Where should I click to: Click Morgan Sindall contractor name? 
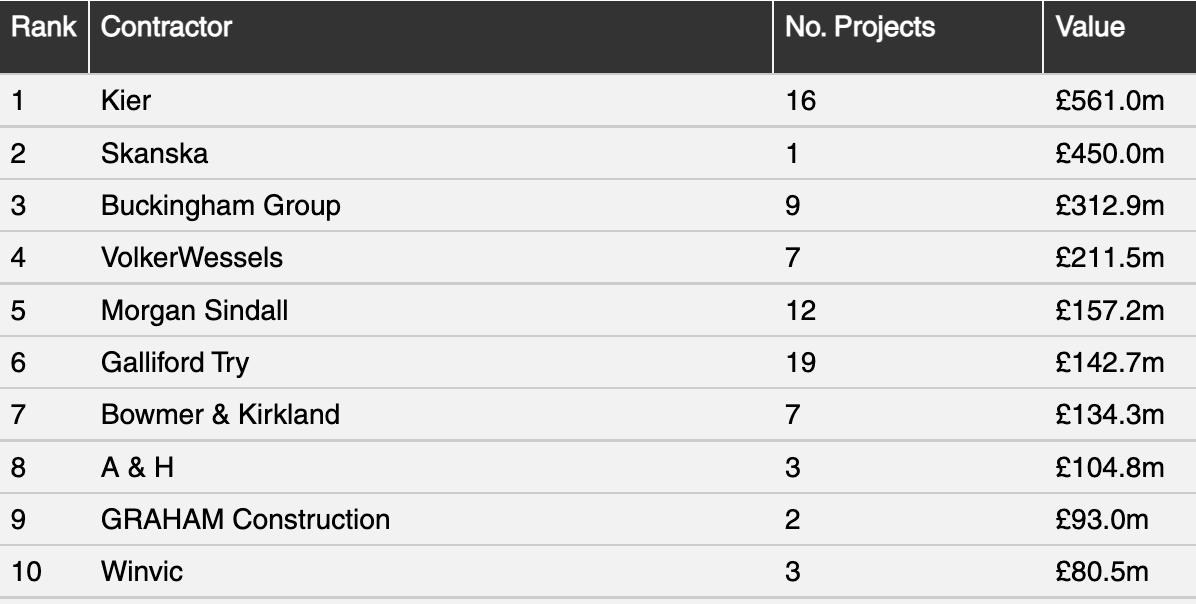click(195, 310)
